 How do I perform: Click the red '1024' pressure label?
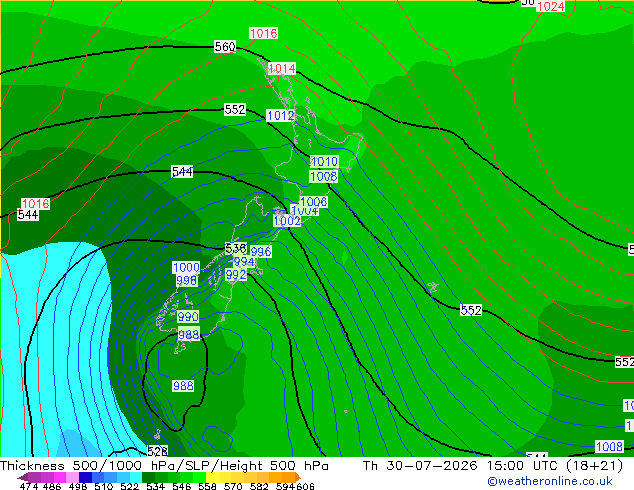click(550, 6)
